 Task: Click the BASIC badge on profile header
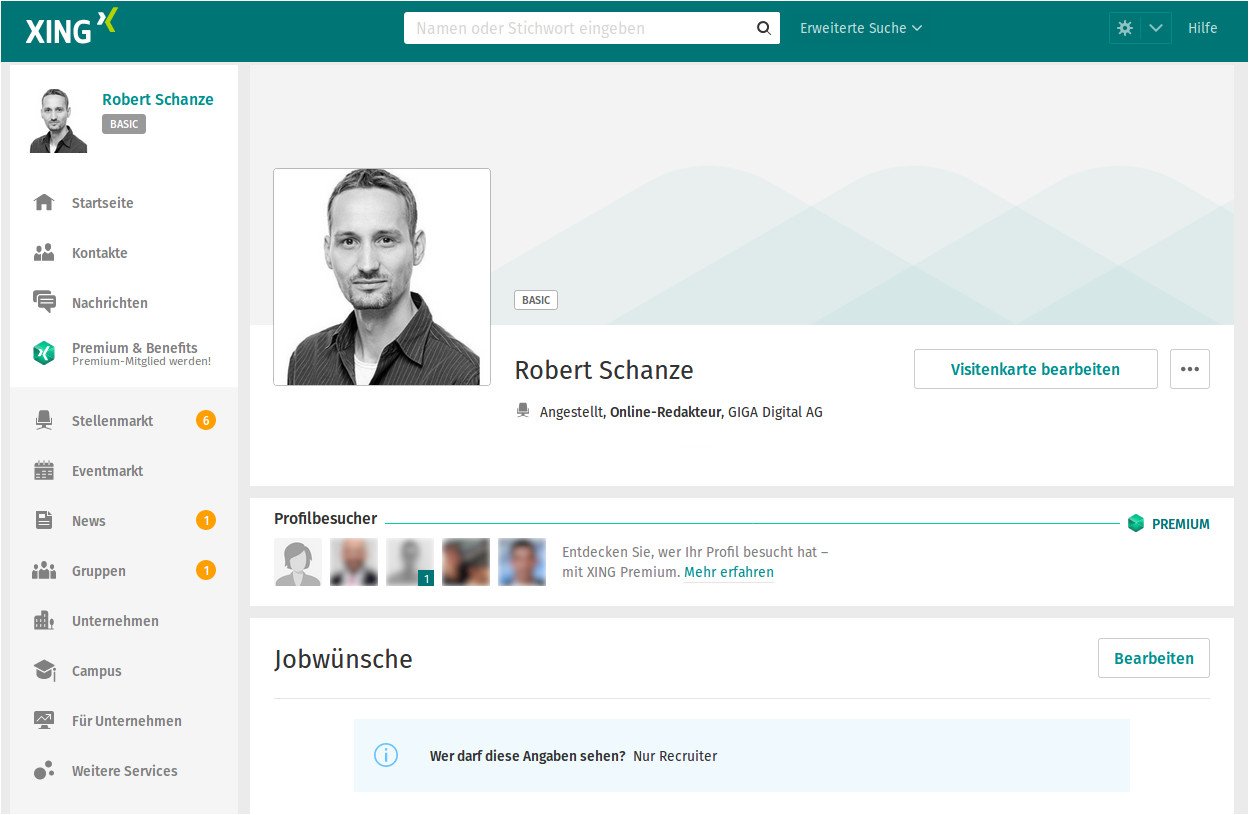(x=536, y=300)
